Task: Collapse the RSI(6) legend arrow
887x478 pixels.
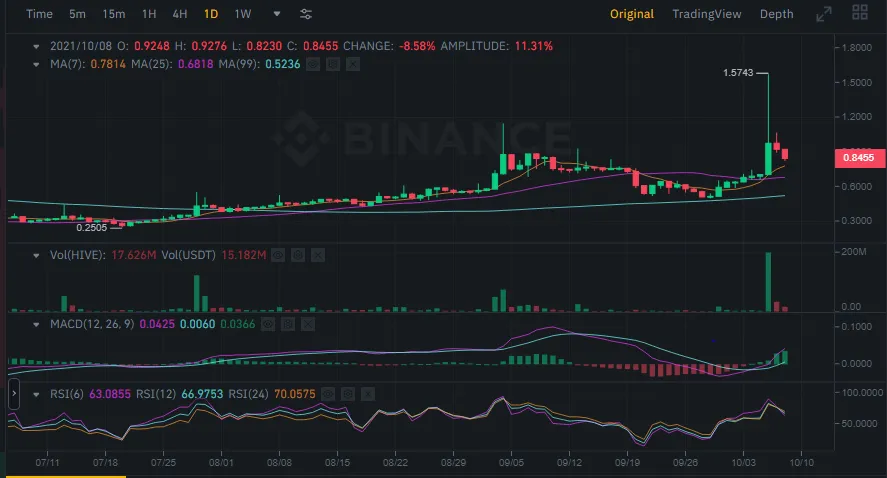Action: (36, 395)
